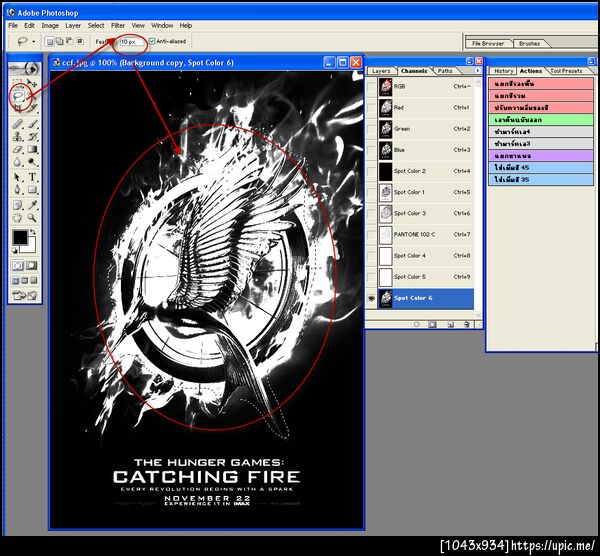Click the background color swatch
The image size is (600, 556).
31,247
